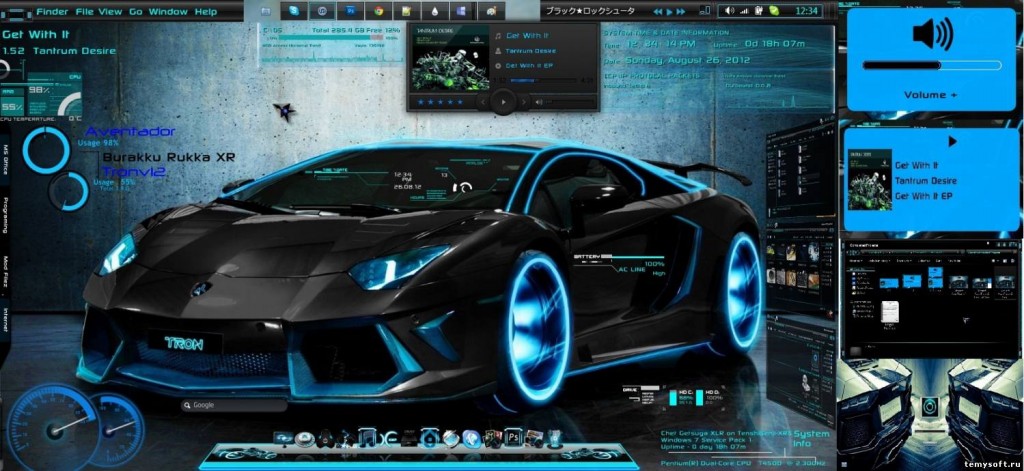Click the 'Burakku Rukka XR' label
The width and height of the screenshot is (1024, 471).
(x=168, y=157)
